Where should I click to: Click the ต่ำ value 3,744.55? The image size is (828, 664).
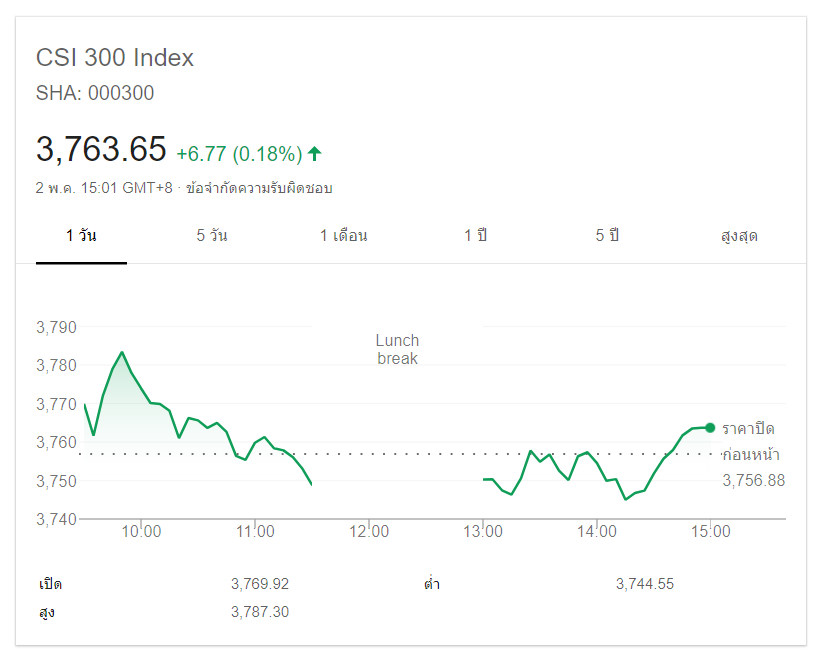[x=645, y=584]
